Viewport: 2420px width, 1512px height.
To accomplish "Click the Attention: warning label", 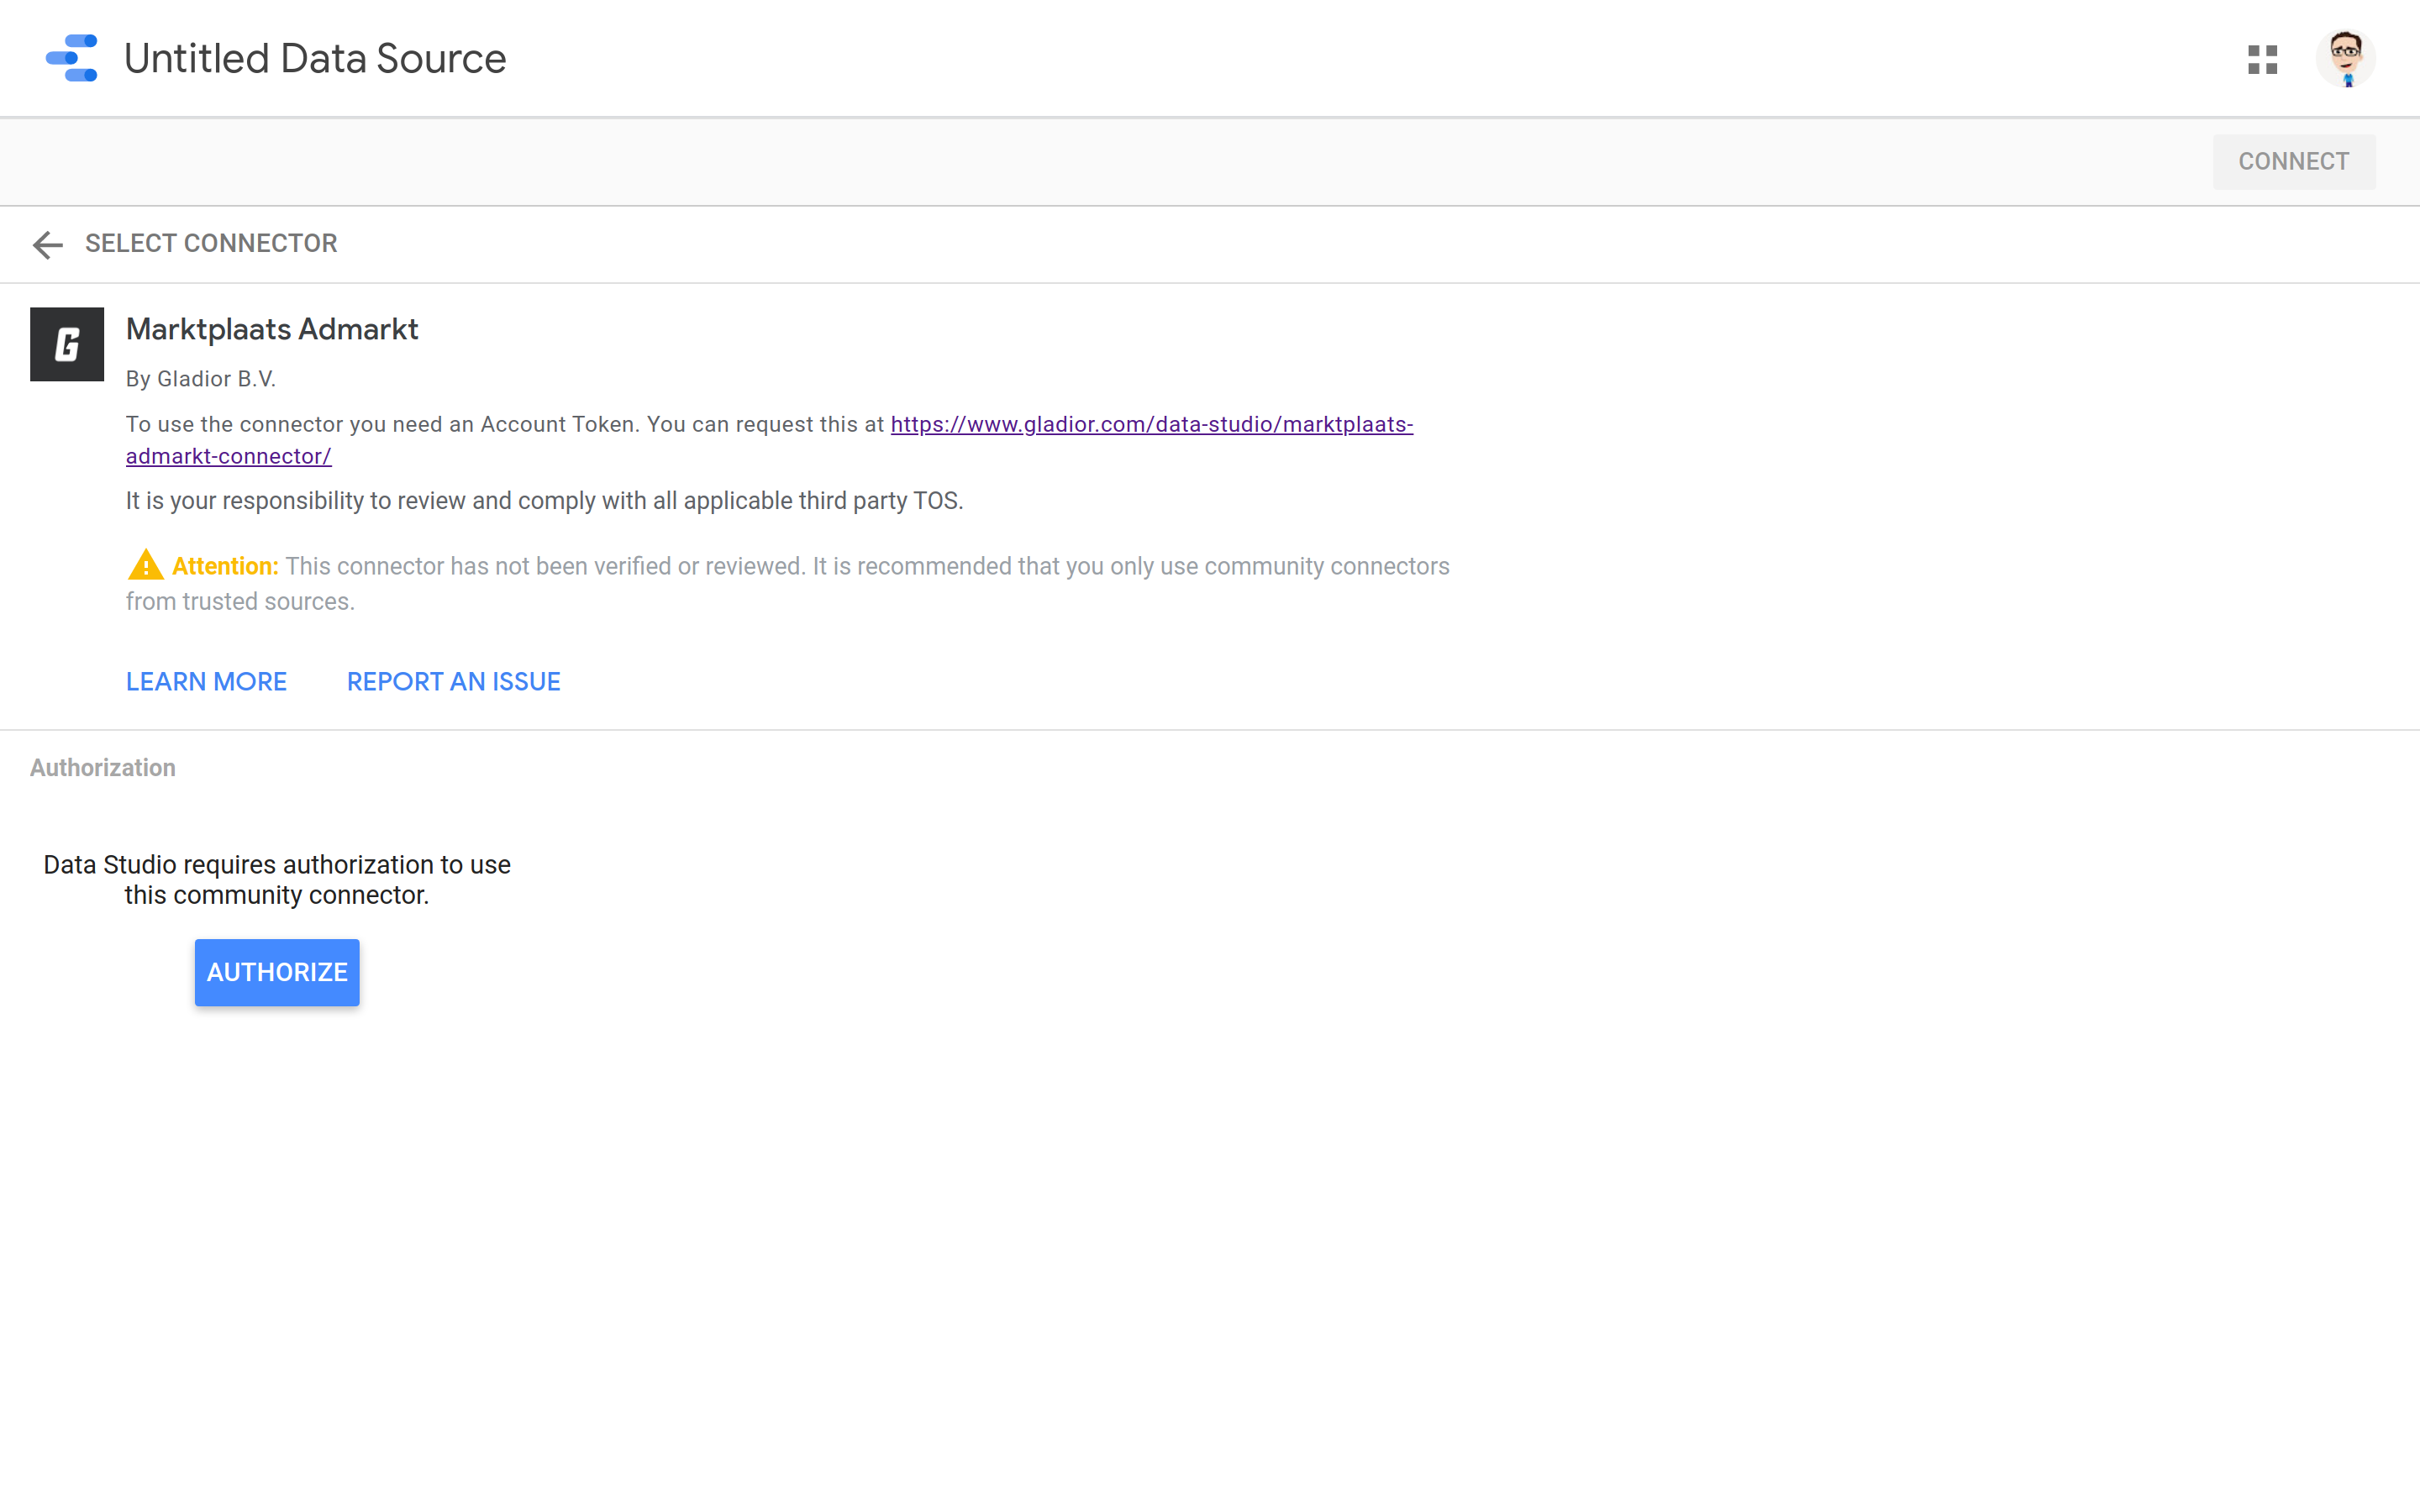I will point(225,566).
